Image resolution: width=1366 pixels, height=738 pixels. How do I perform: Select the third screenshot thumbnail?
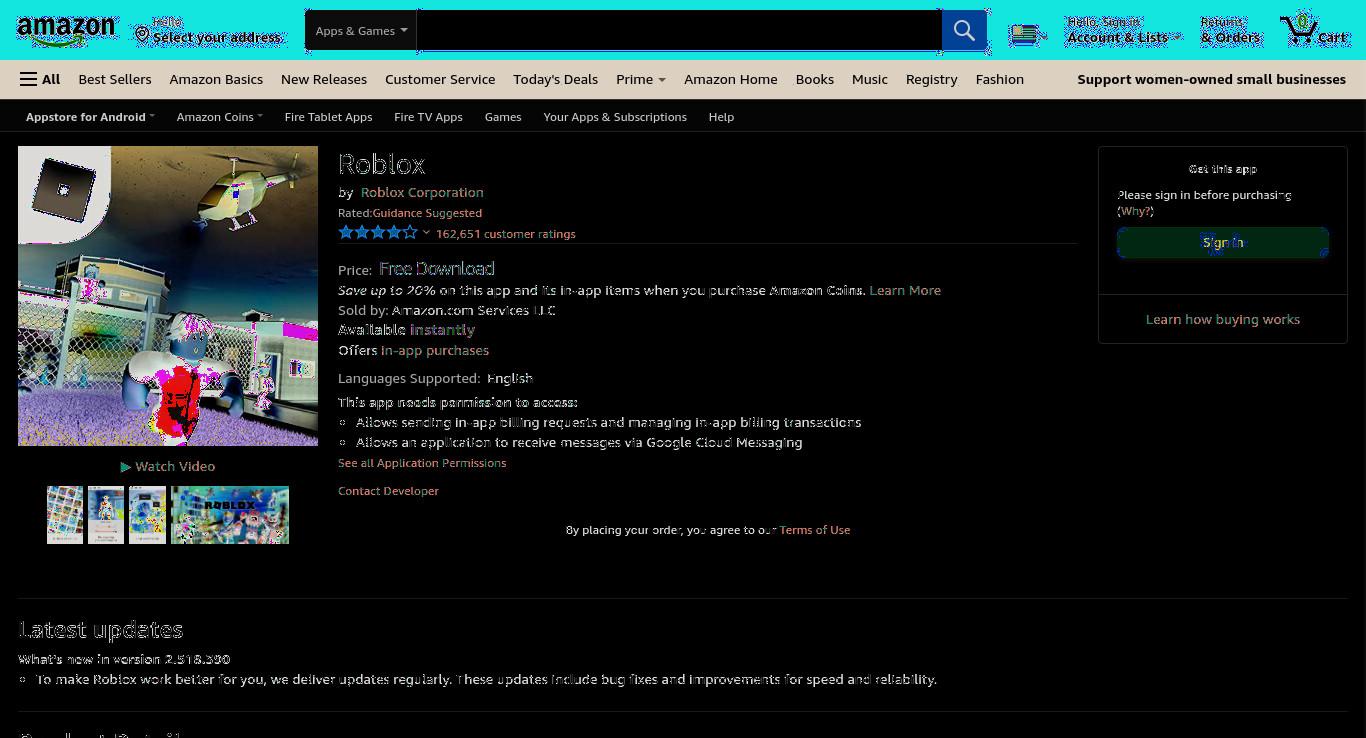[147, 515]
